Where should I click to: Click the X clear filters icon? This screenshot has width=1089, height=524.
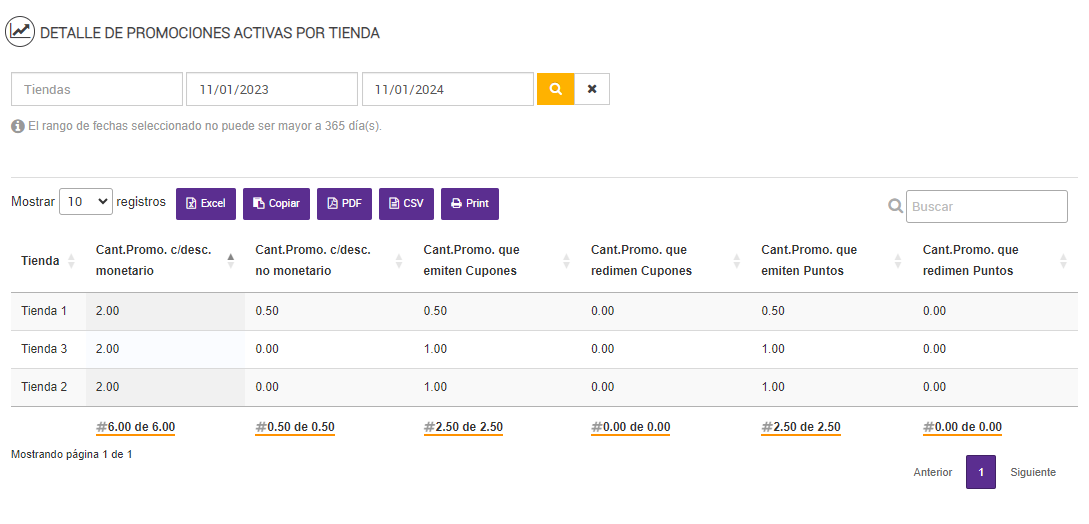(592, 89)
